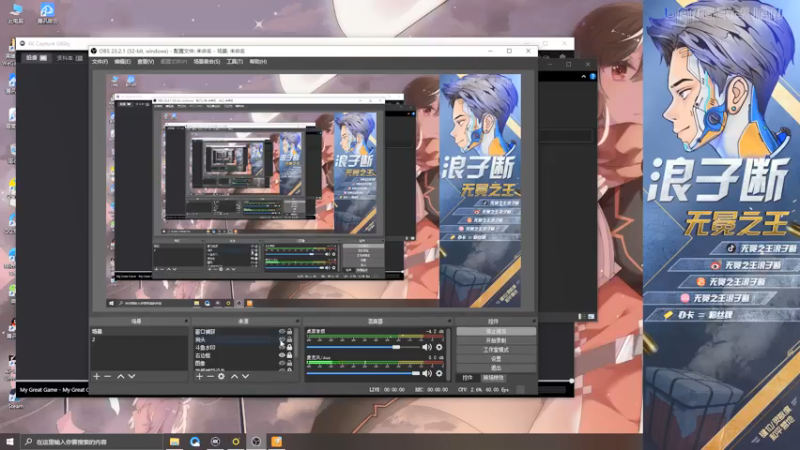
Task: Open the Windows Start menu
Action: (x=10, y=442)
